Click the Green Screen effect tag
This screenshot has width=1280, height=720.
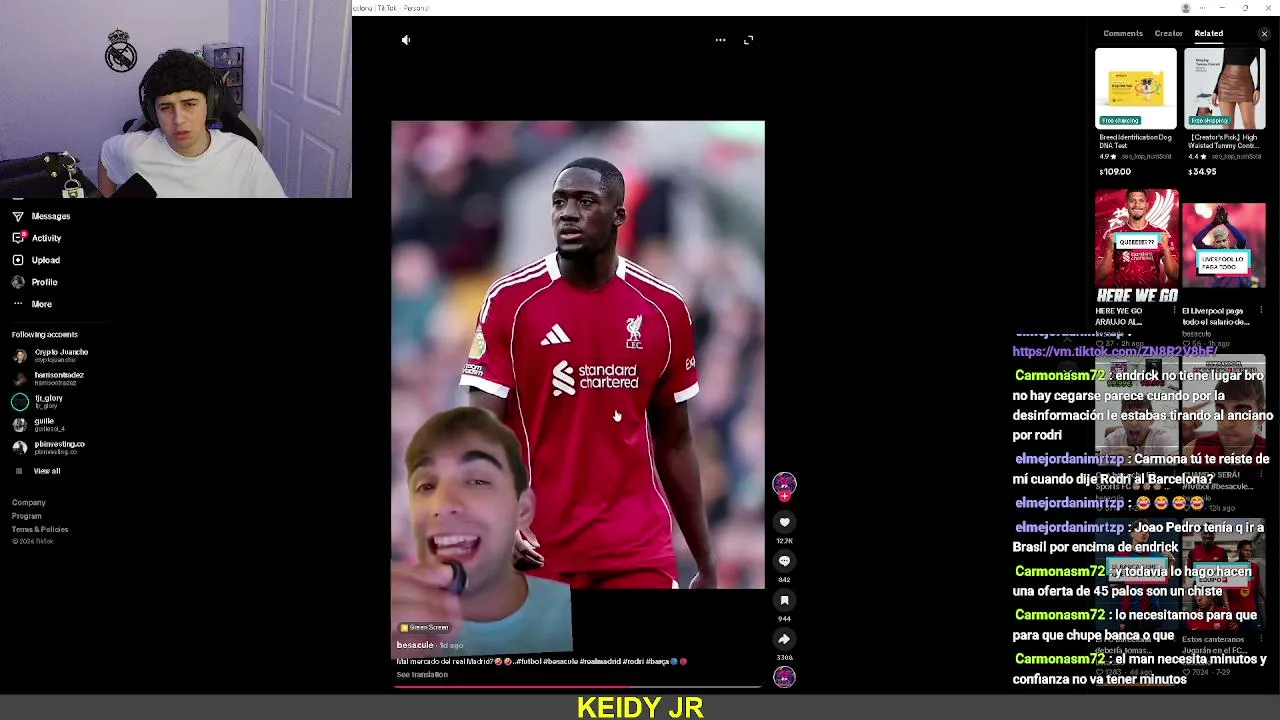(425, 628)
